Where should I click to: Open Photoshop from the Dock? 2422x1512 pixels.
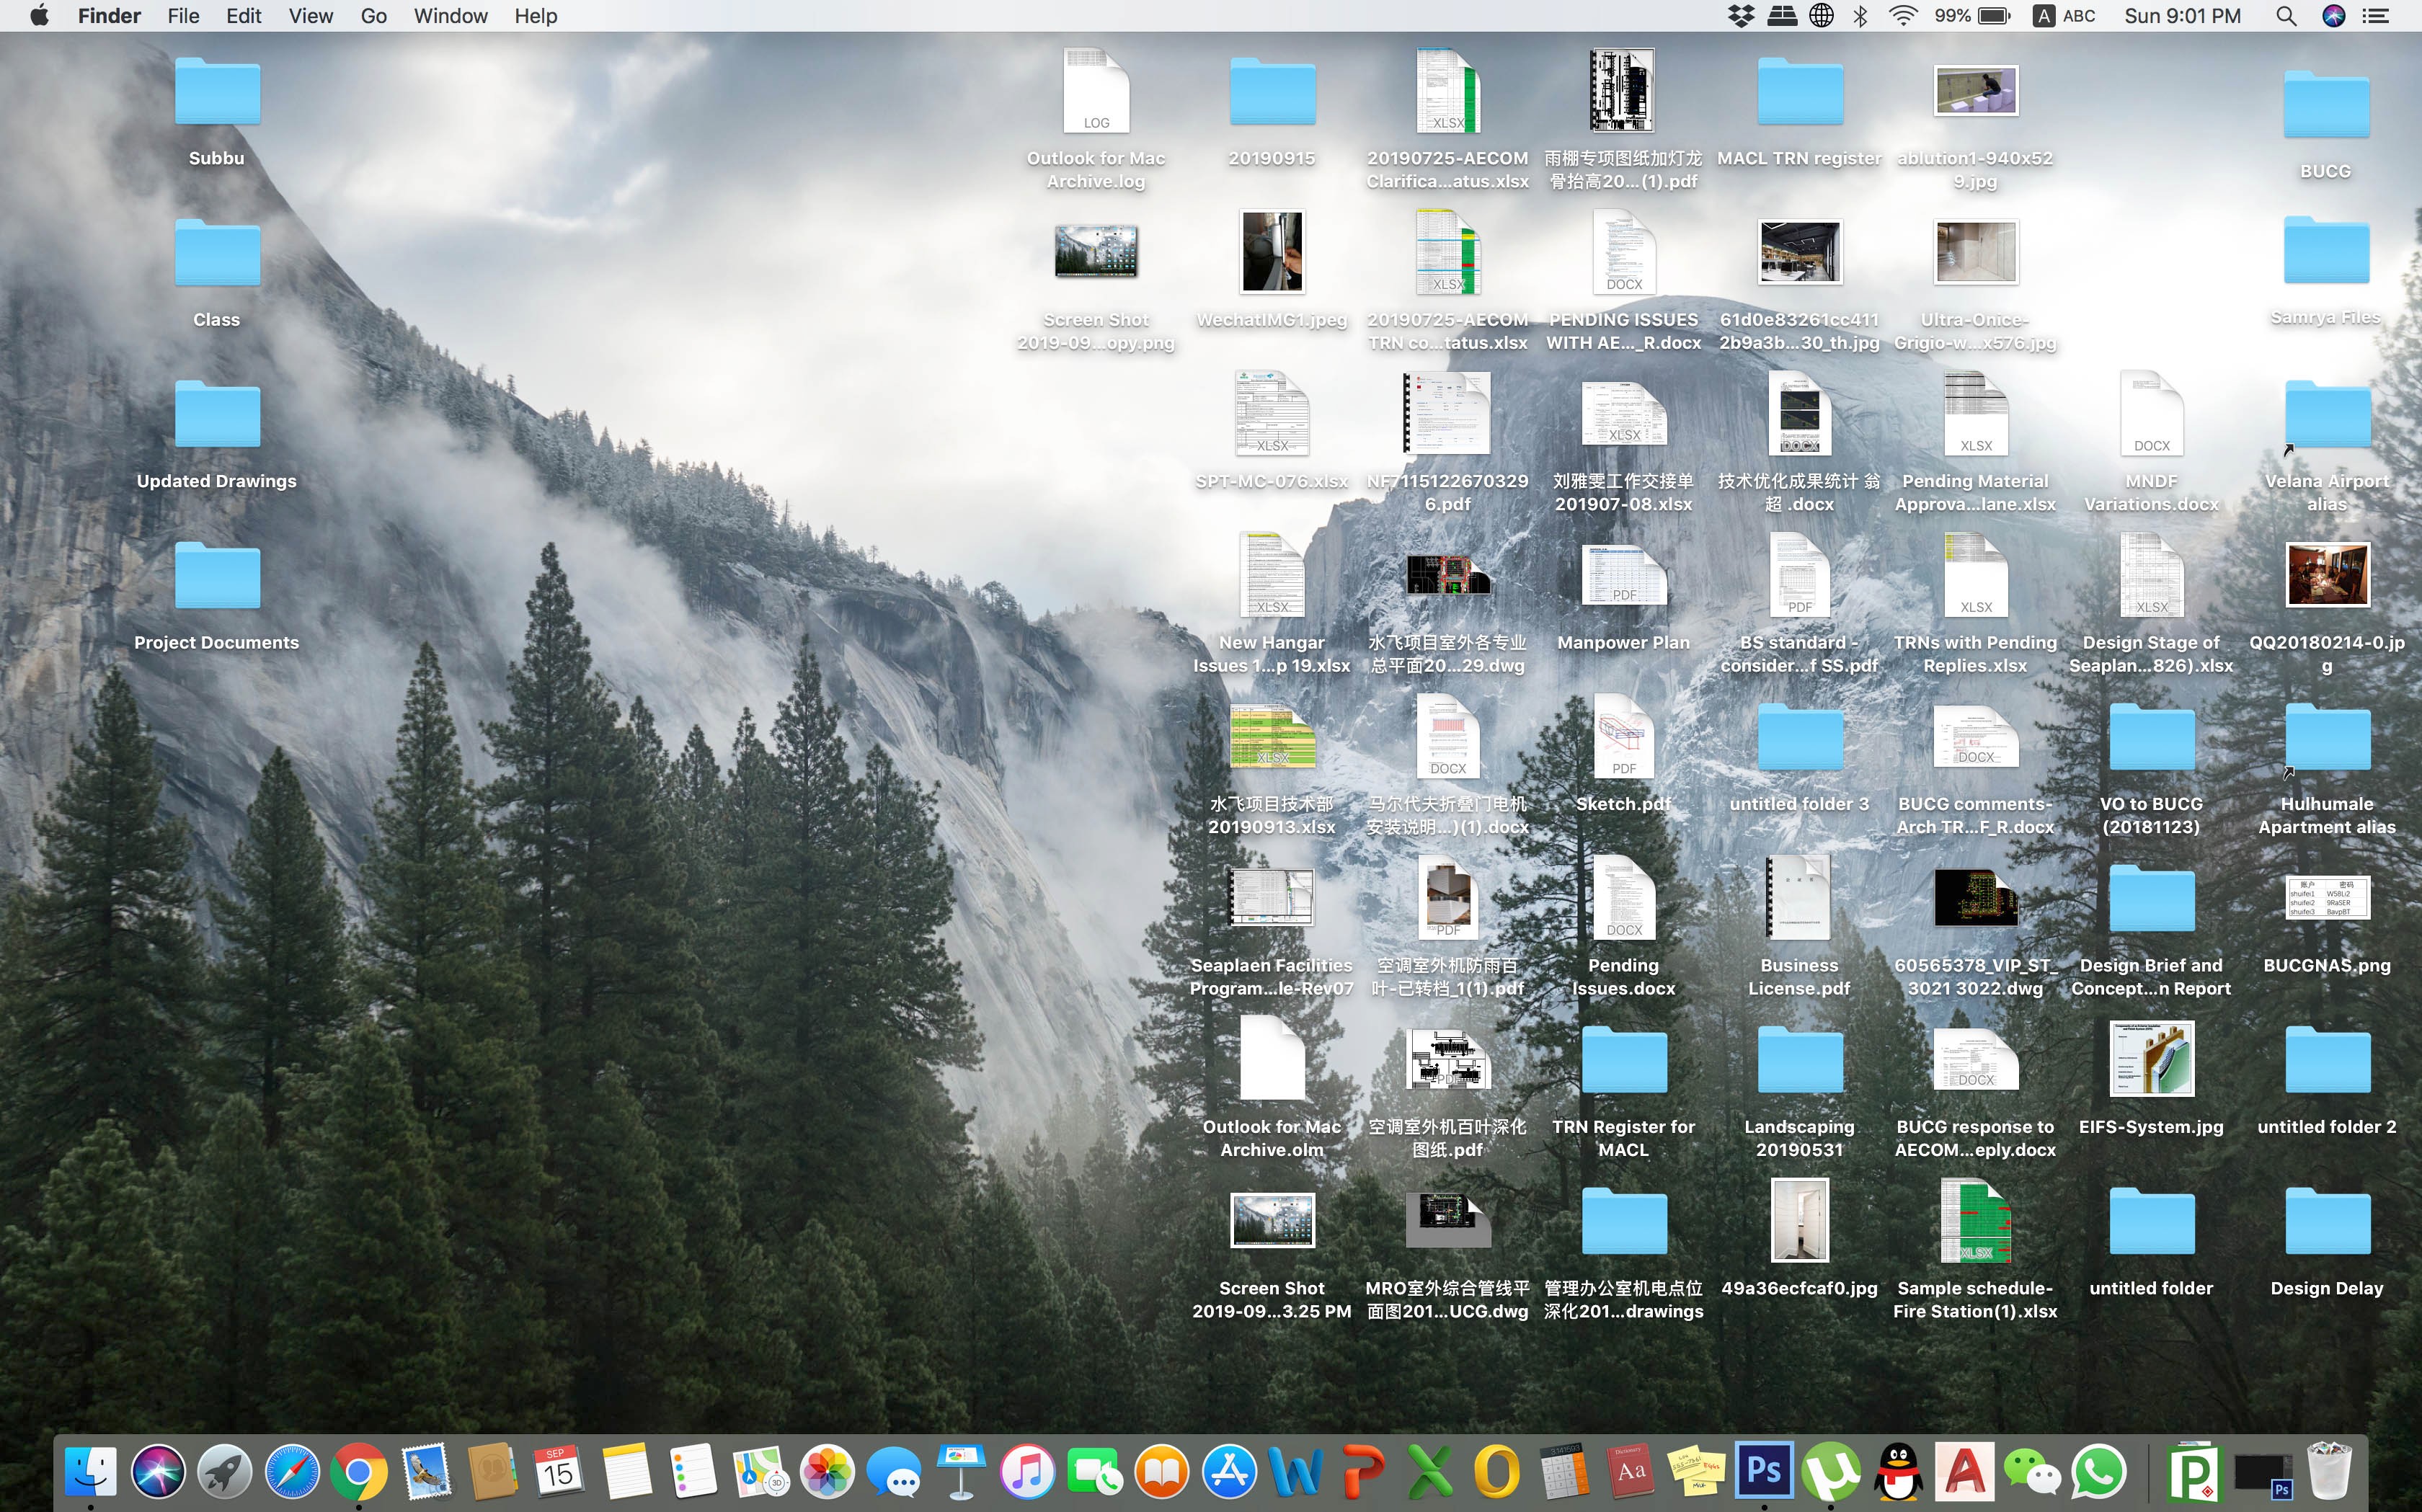pyautogui.click(x=1763, y=1471)
